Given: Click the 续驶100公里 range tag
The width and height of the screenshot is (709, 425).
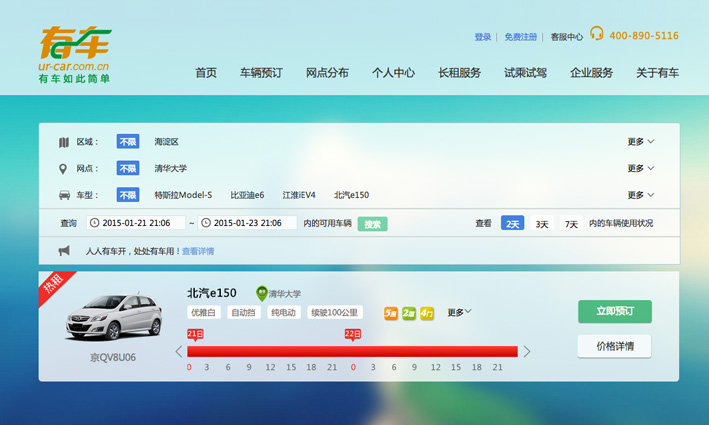Looking at the screenshot, I should pos(335,312).
